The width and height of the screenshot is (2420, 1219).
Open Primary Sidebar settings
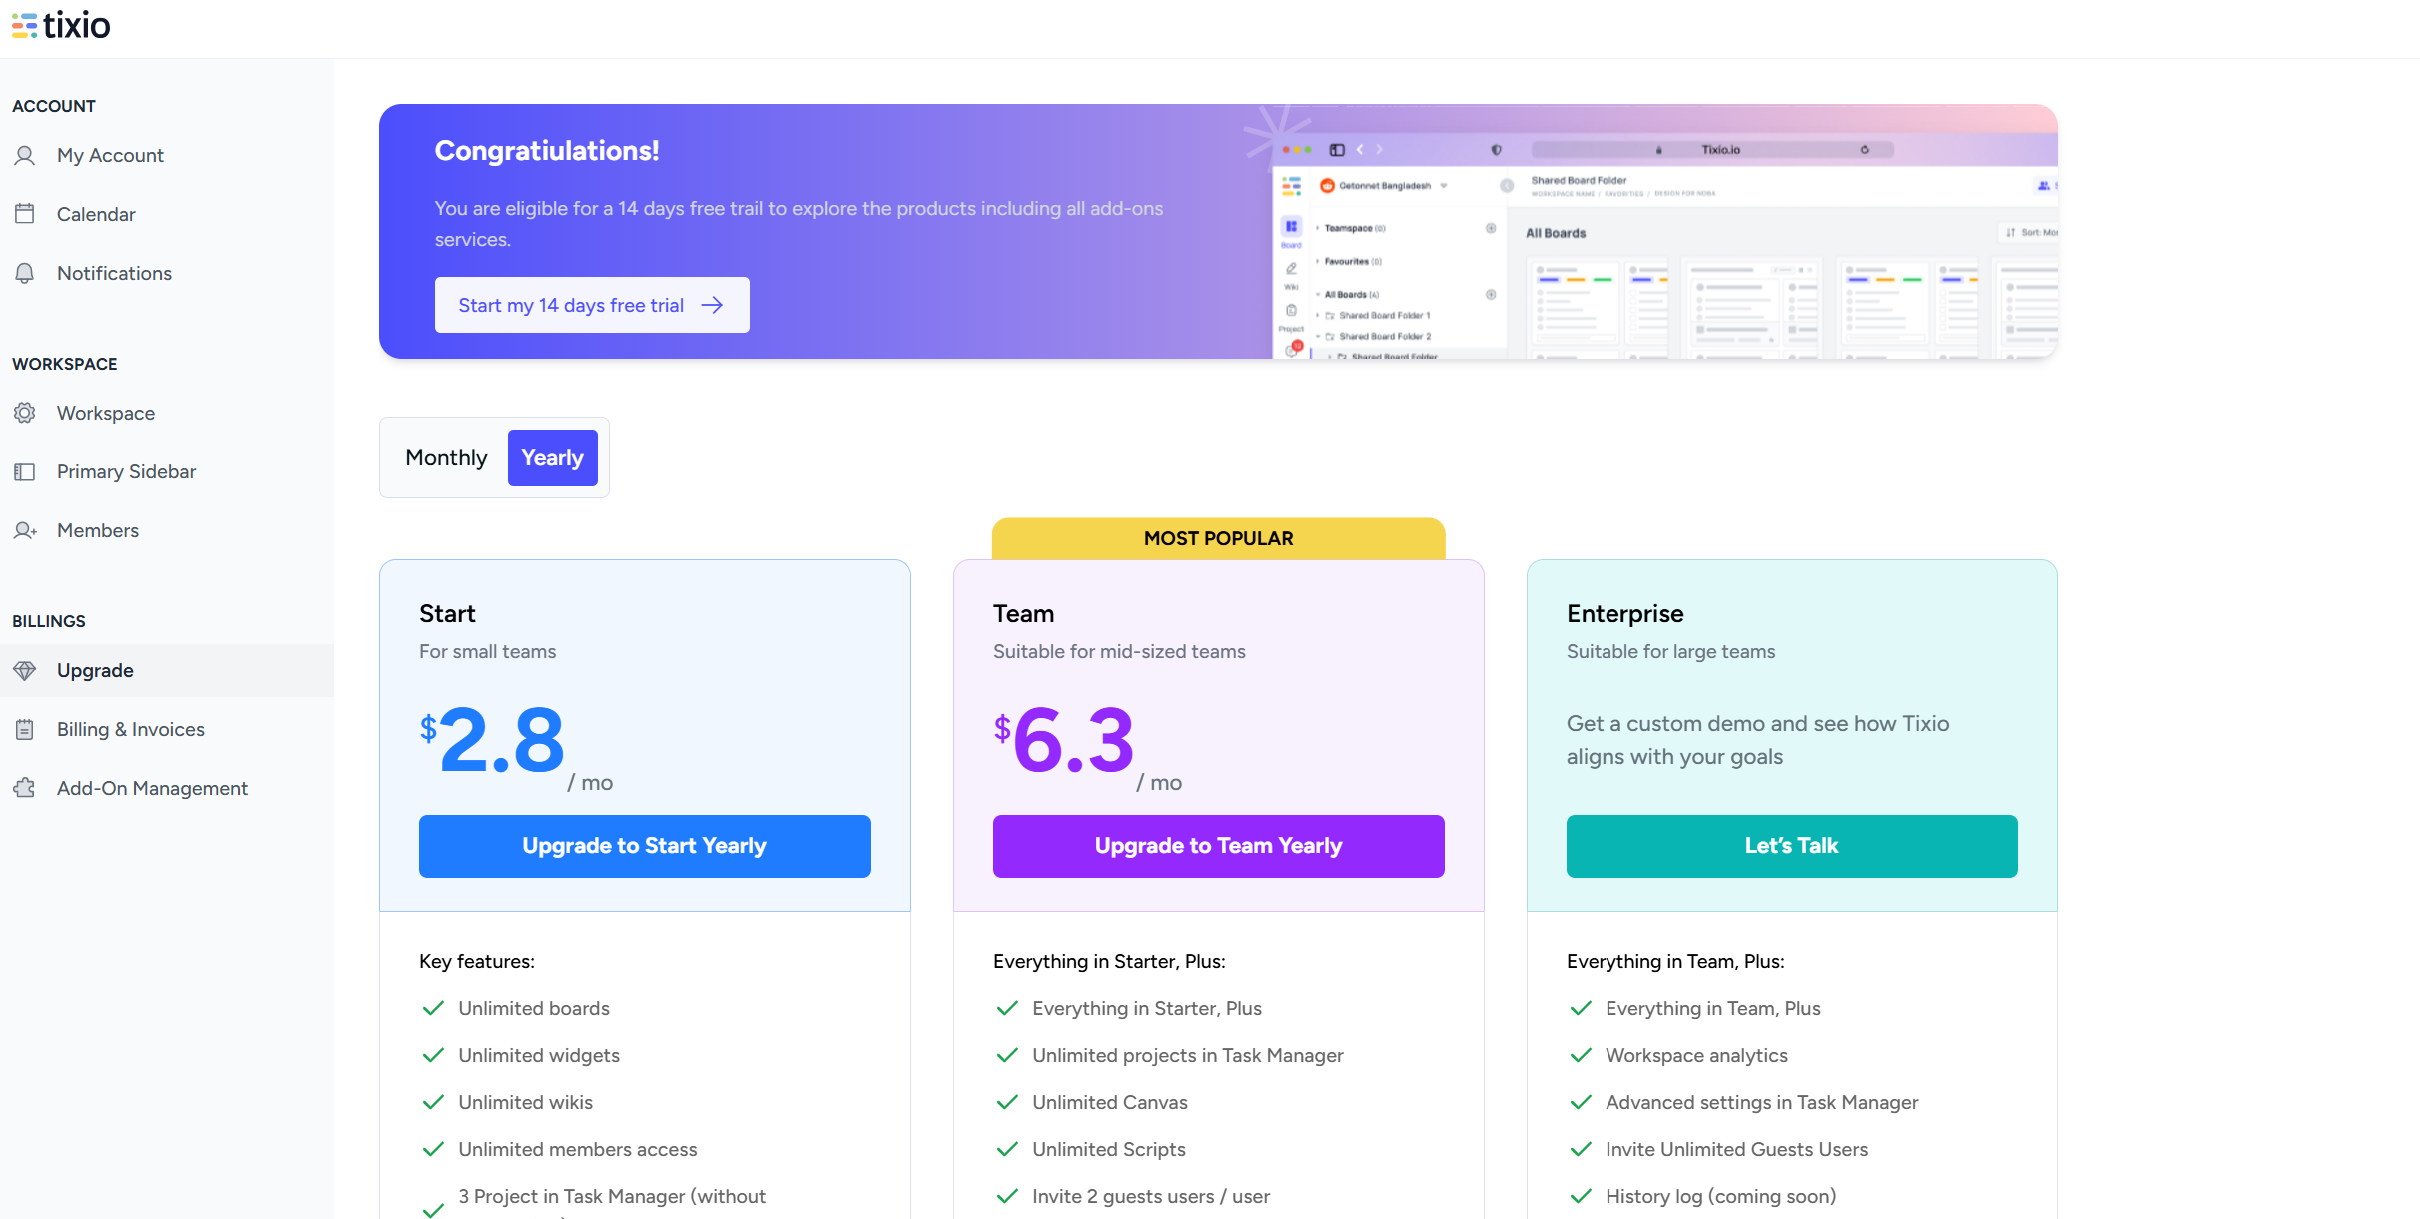pyautogui.click(x=167, y=471)
